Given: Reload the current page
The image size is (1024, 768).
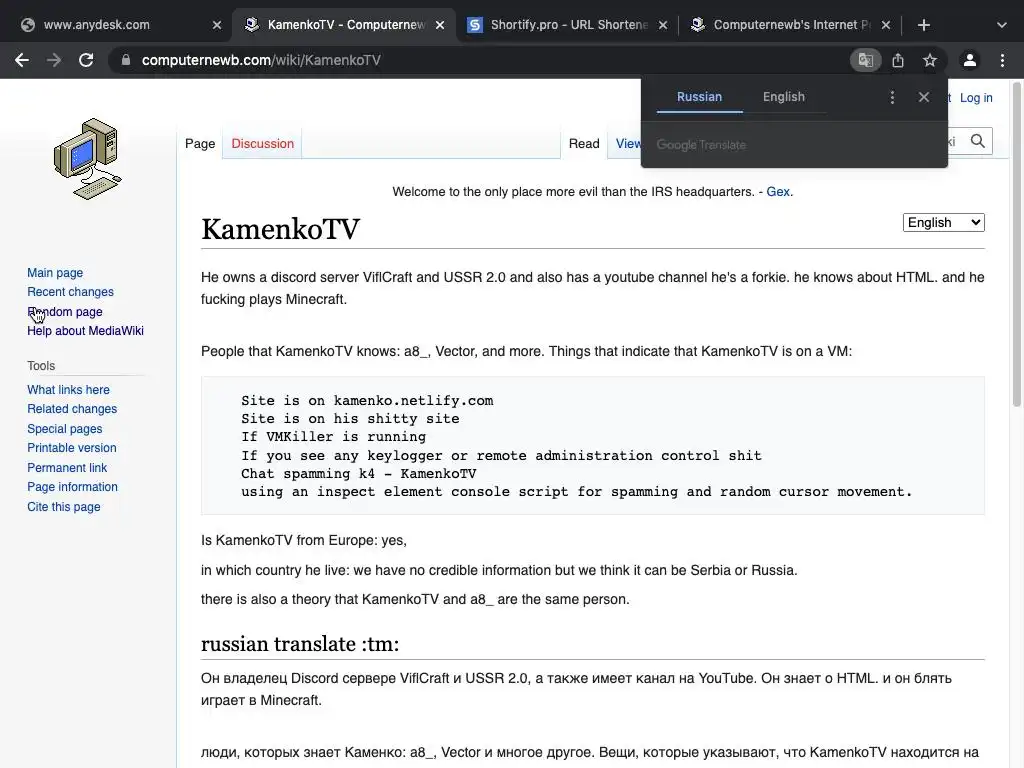Looking at the screenshot, I should click(86, 60).
